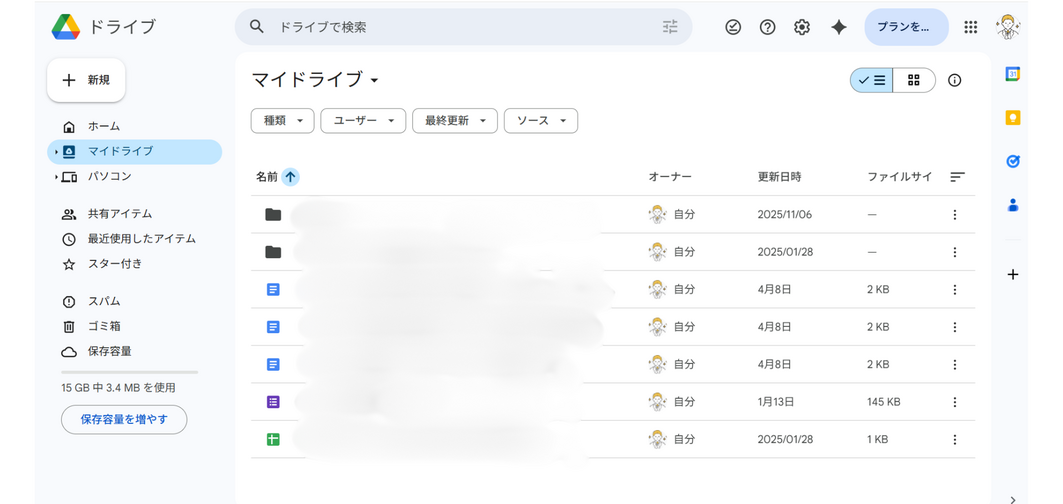The width and height of the screenshot is (1063, 504).
Task: Click the help question mark icon
Action: (x=767, y=27)
